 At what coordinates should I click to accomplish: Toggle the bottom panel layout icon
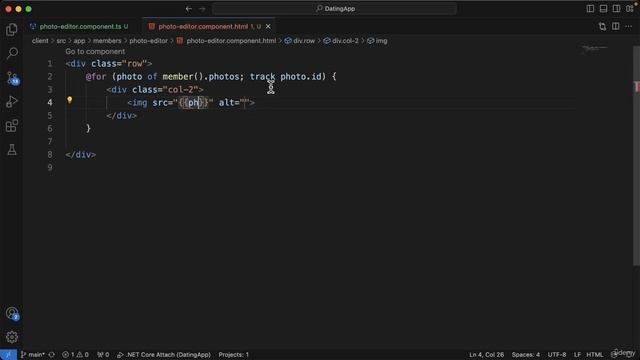pyautogui.click(x=603, y=9)
